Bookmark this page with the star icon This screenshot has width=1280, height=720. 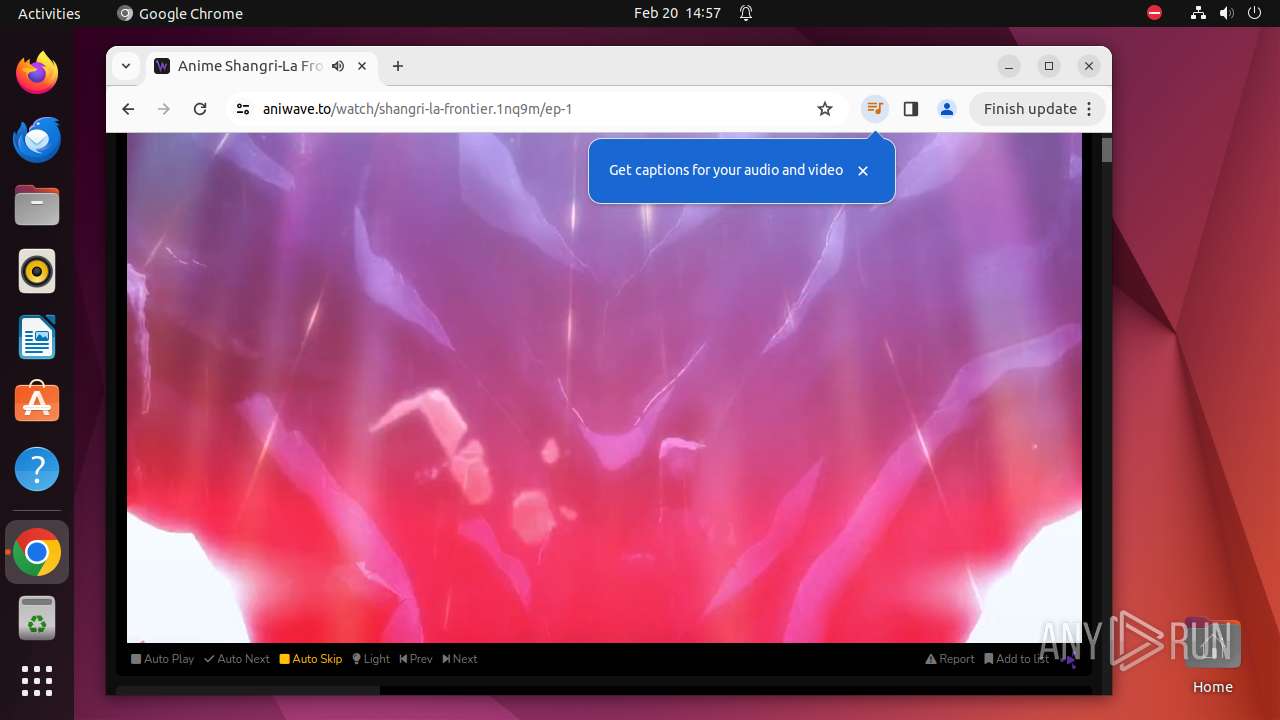point(825,109)
